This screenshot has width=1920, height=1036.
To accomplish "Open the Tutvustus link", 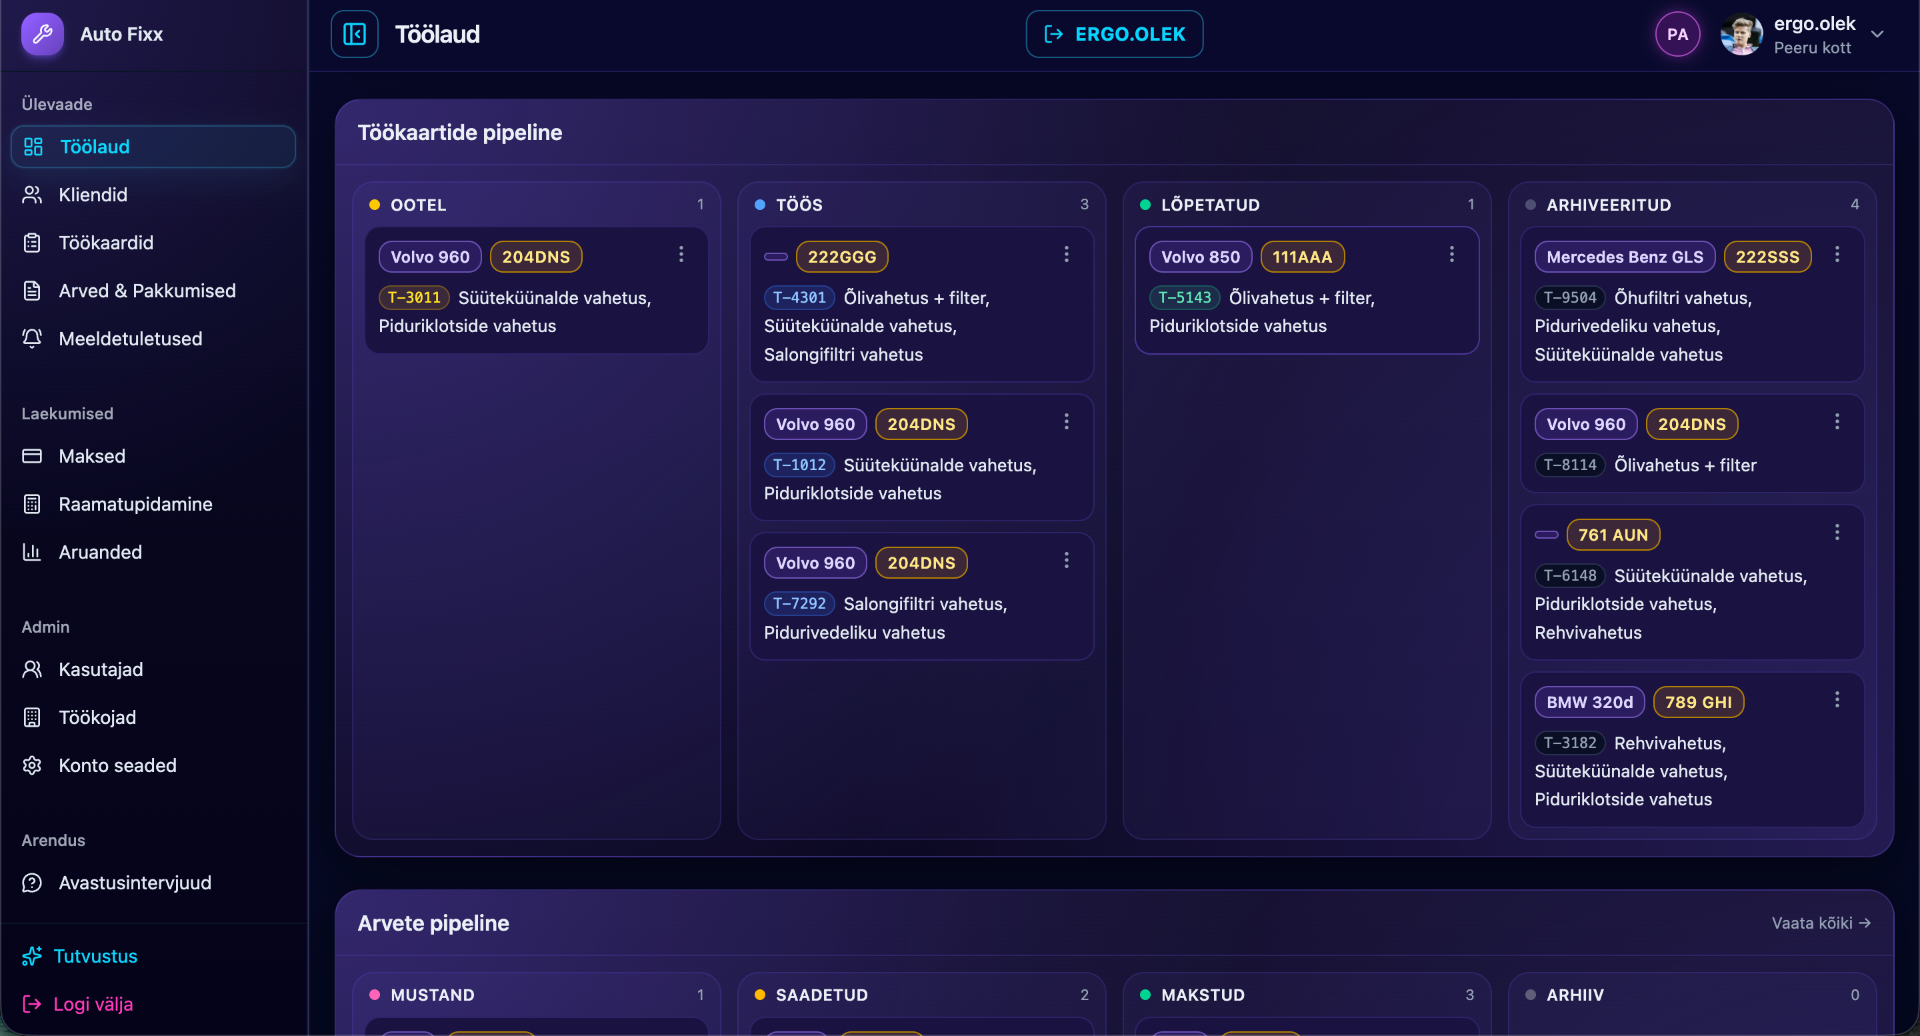I will (x=79, y=956).
